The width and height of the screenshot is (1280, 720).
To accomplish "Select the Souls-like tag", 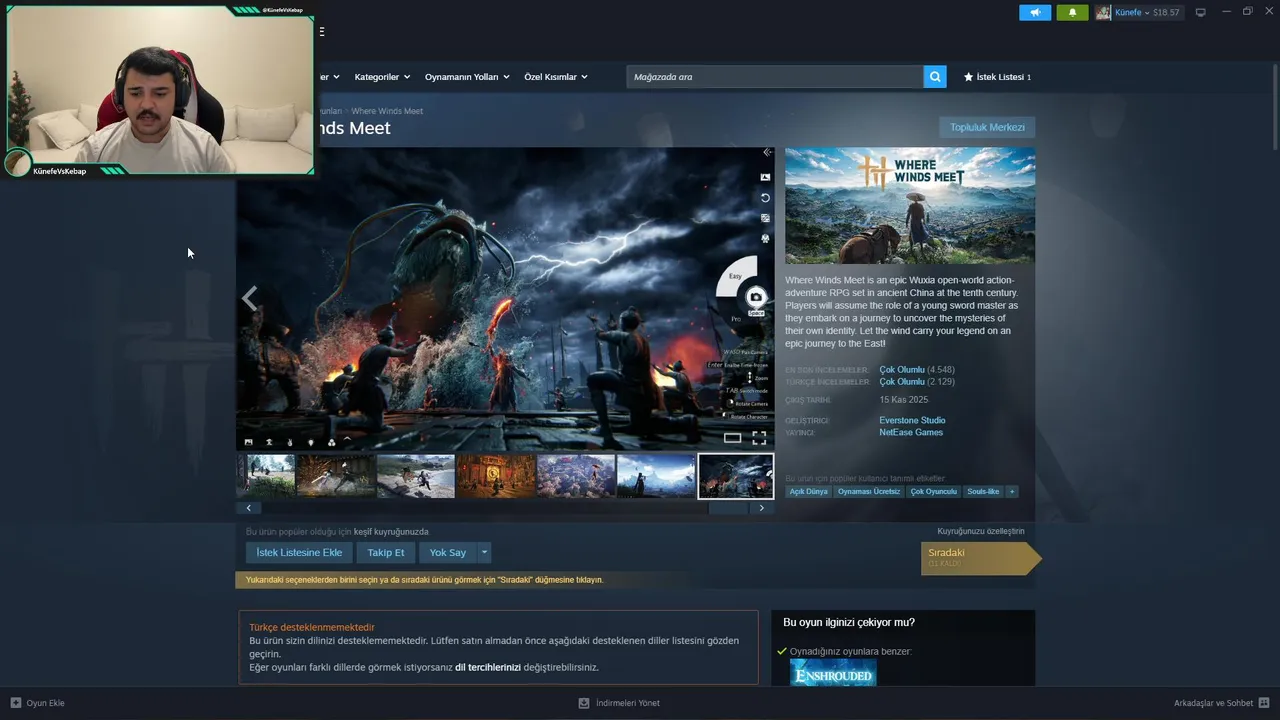I will click(x=983, y=492).
